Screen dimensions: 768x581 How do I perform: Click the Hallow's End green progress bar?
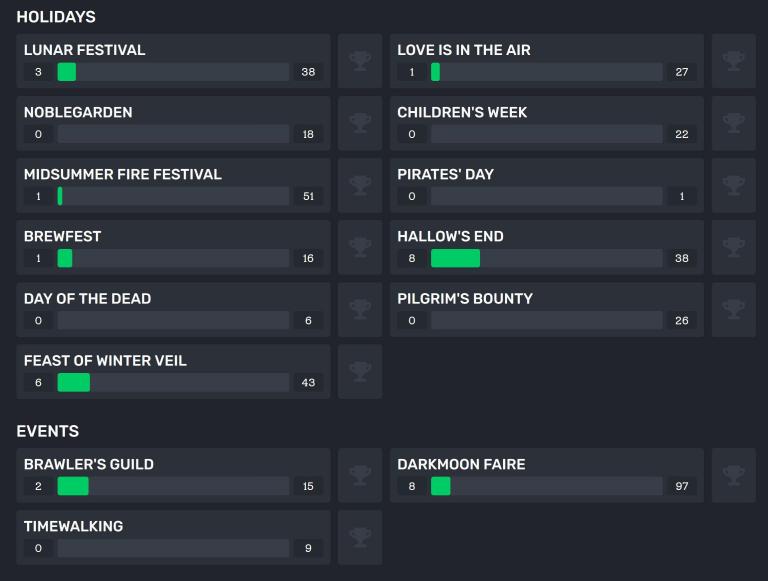coord(455,258)
